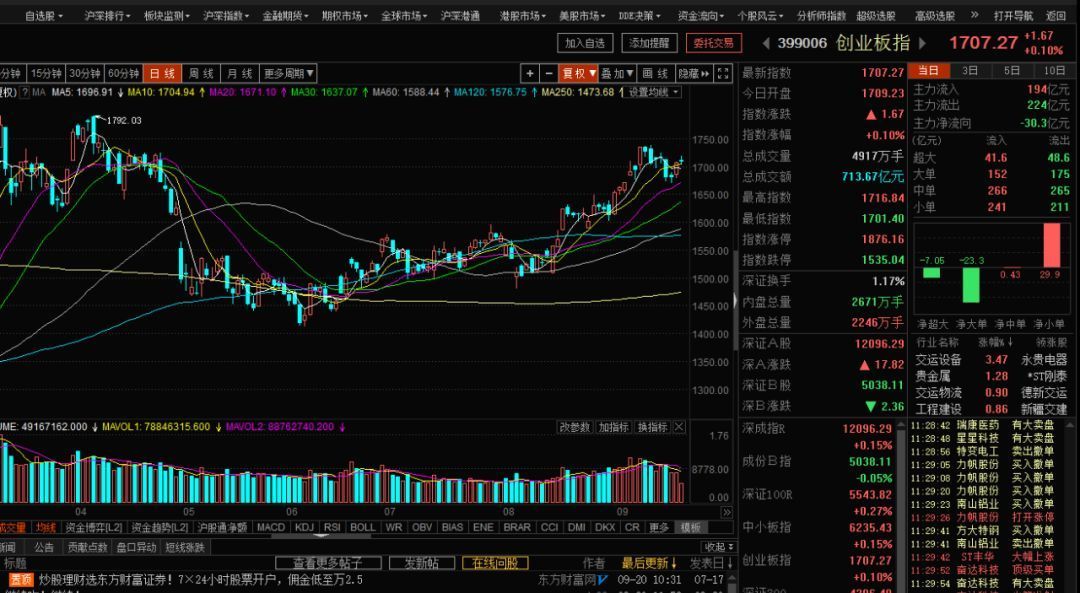Go to next stock using right arrow
The height and width of the screenshot is (593, 1080).
click(x=925, y=43)
